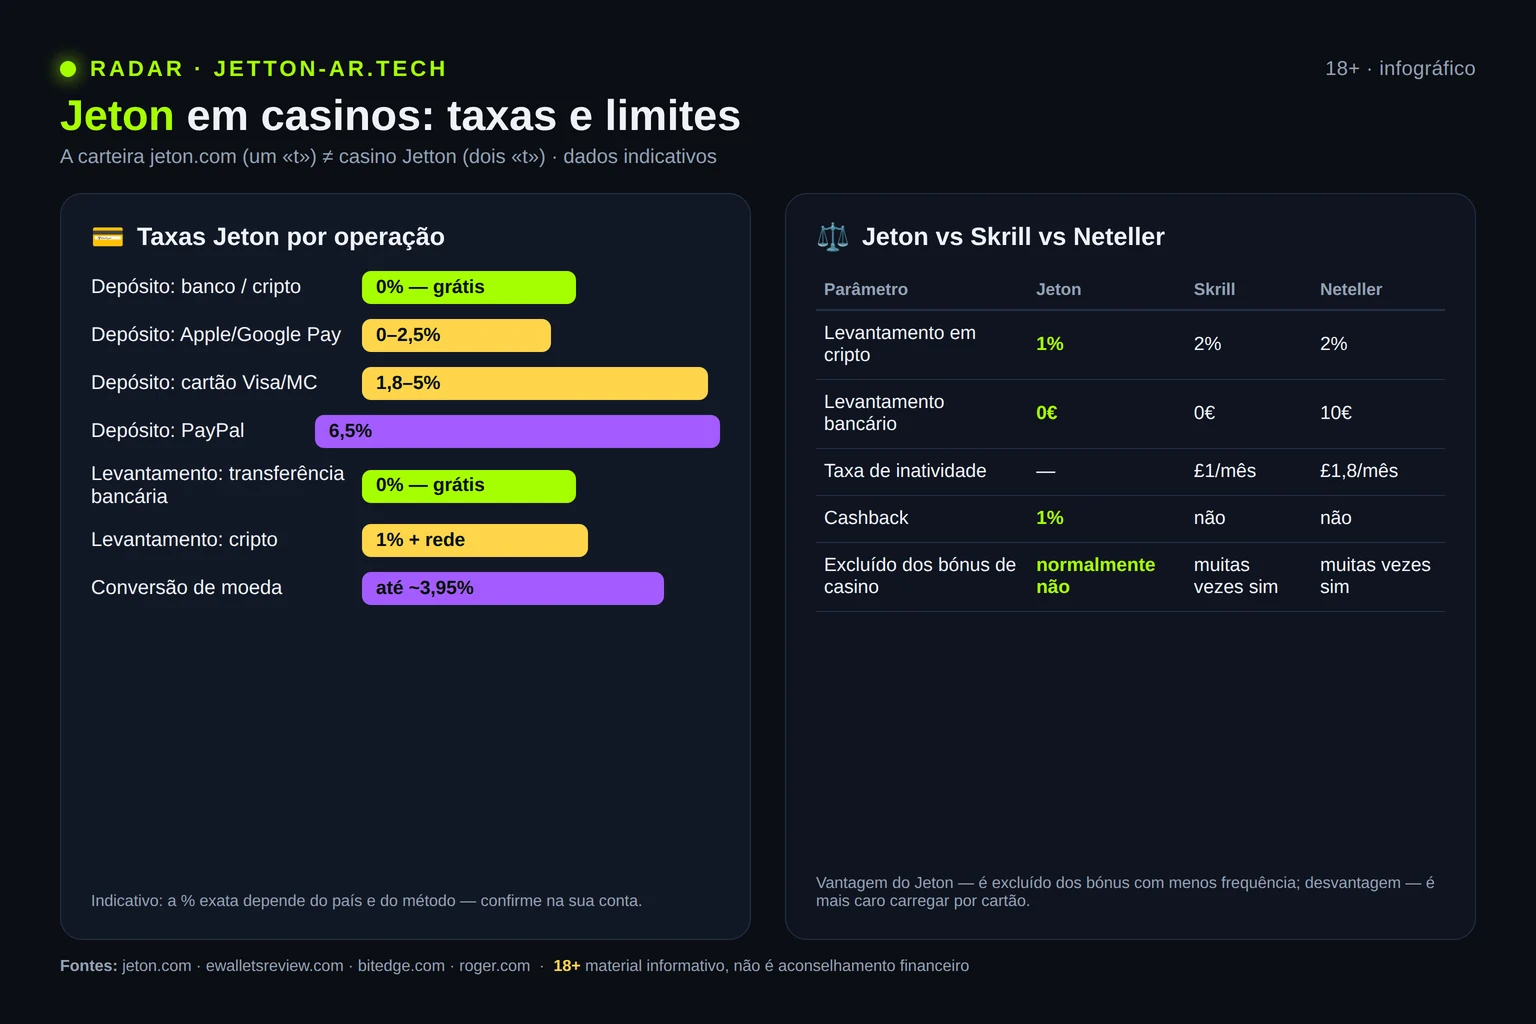Click the scales icon beside Jeton vs Skrill

pos(832,237)
